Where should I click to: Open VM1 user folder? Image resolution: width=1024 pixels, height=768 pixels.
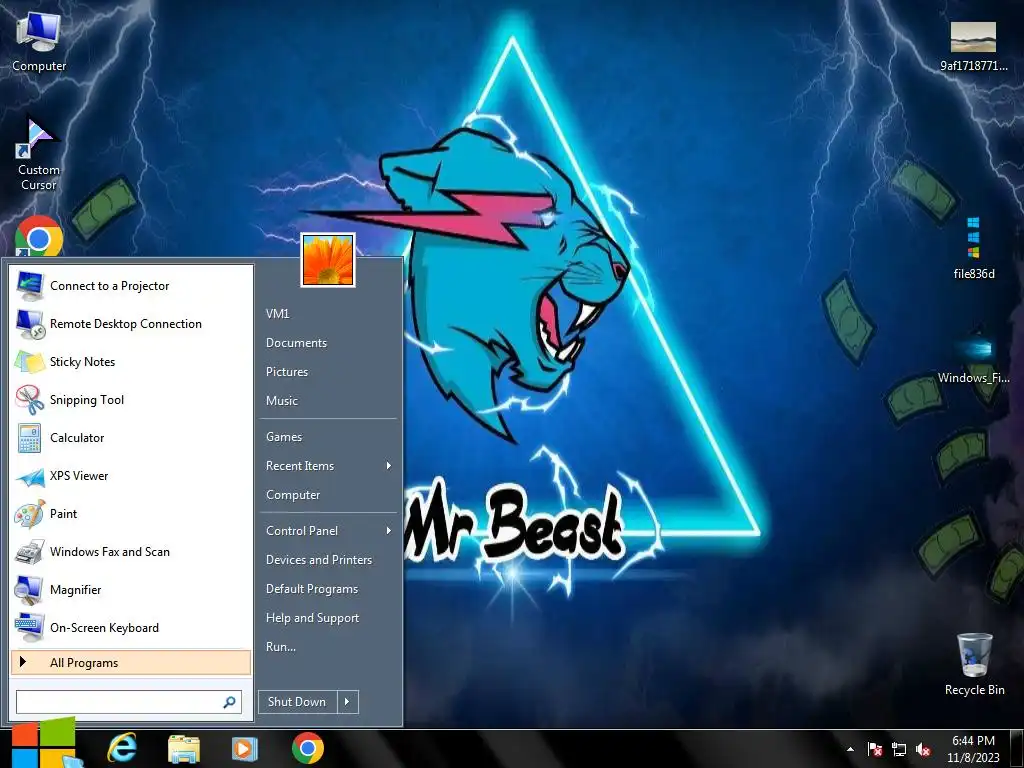coord(278,313)
